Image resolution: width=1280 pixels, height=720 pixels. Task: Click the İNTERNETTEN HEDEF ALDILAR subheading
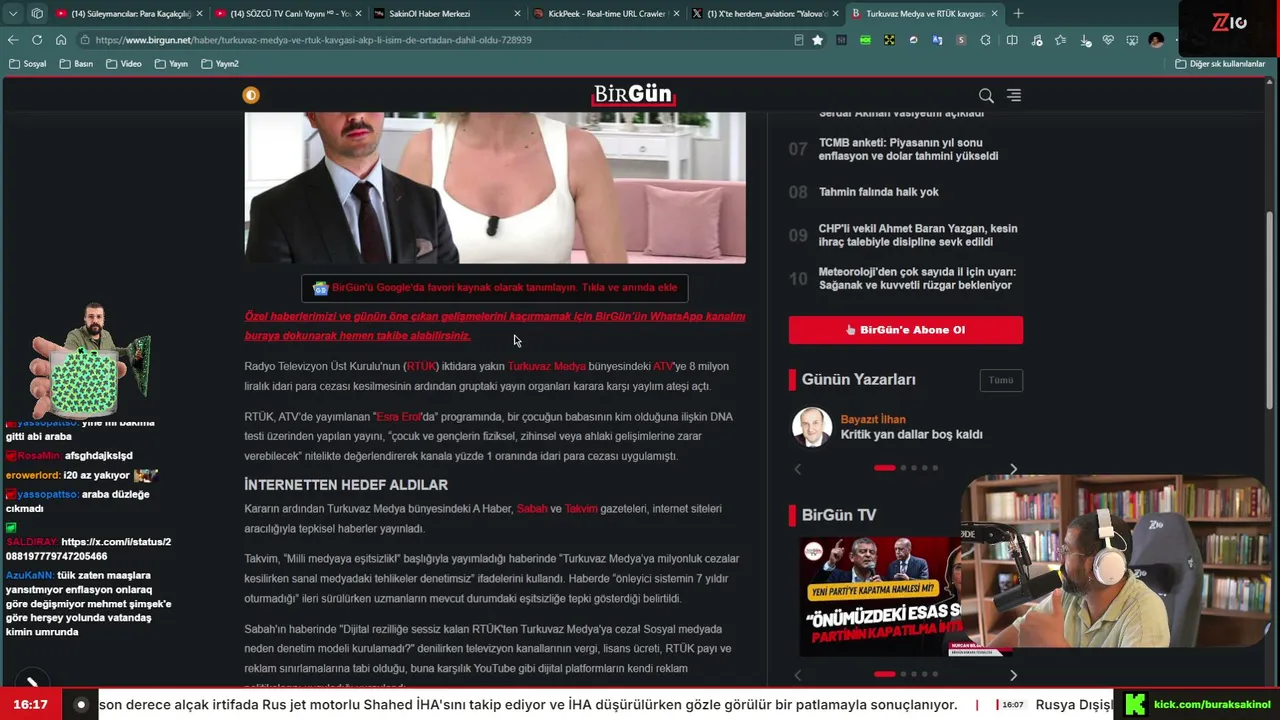[346, 485]
